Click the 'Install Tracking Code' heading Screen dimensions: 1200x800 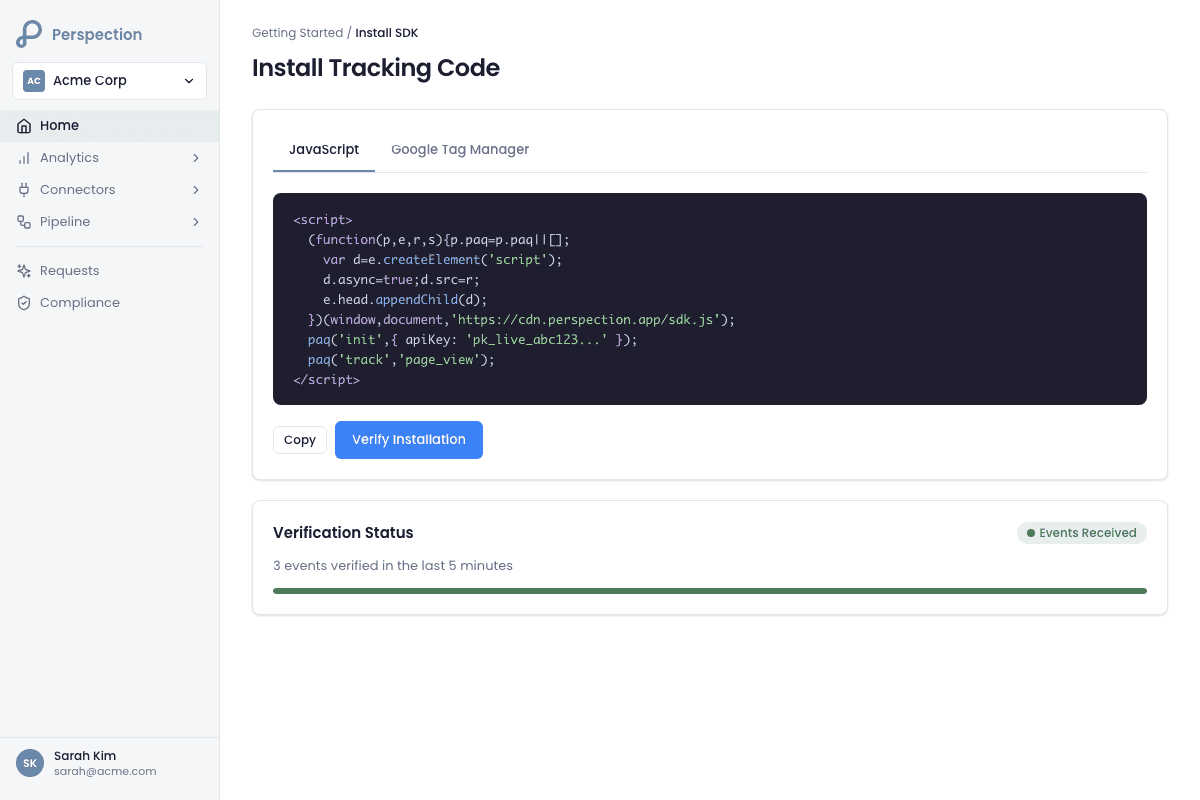[x=376, y=68]
